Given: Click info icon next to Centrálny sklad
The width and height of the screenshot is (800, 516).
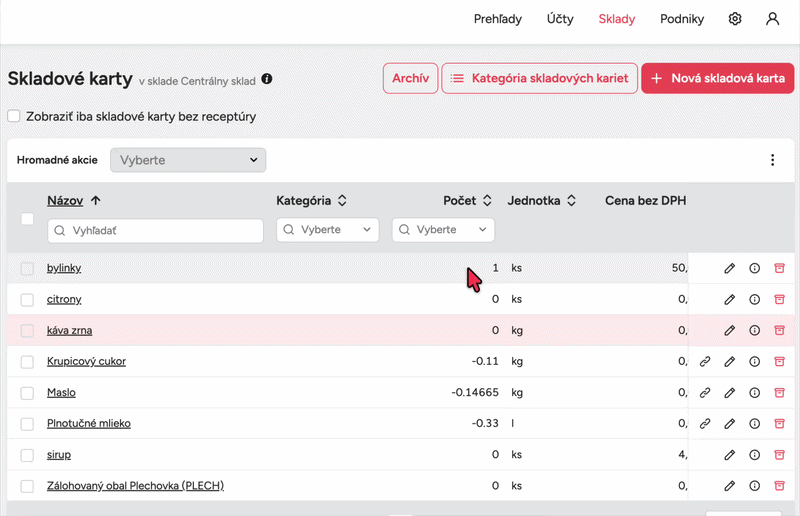Looking at the screenshot, I should pyautogui.click(x=267, y=79).
